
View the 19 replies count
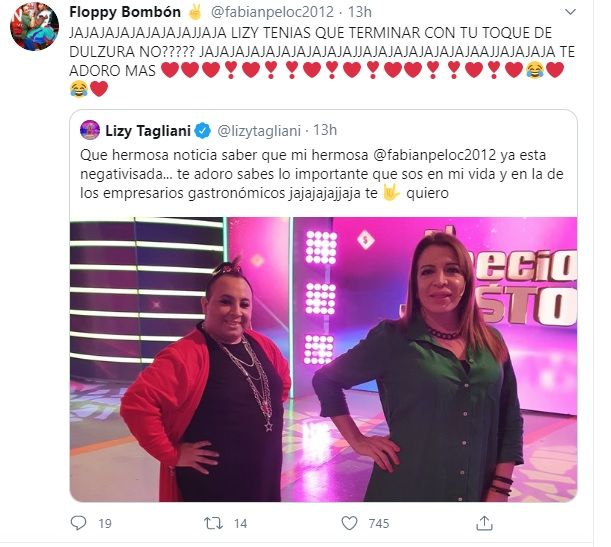[105, 523]
